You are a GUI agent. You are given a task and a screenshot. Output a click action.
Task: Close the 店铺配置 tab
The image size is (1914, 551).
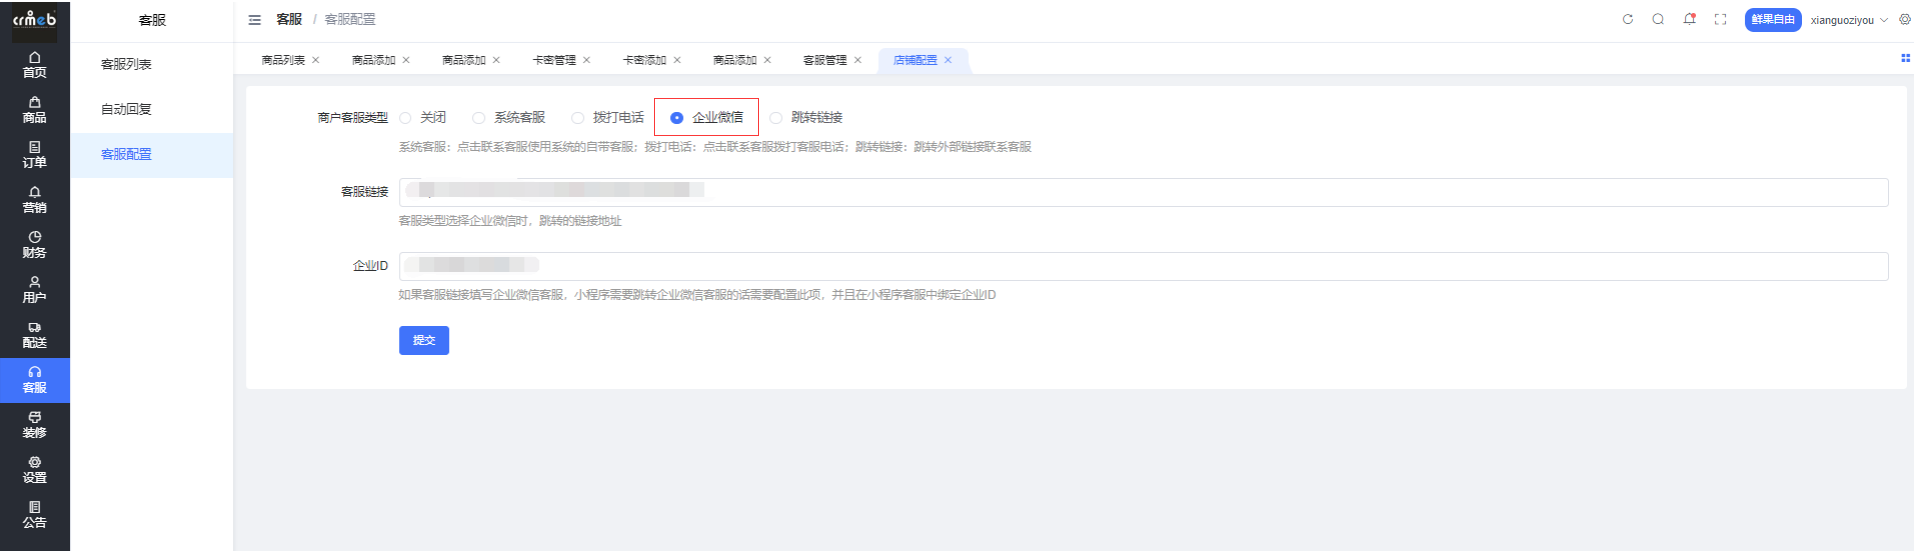tap(948, 60)
